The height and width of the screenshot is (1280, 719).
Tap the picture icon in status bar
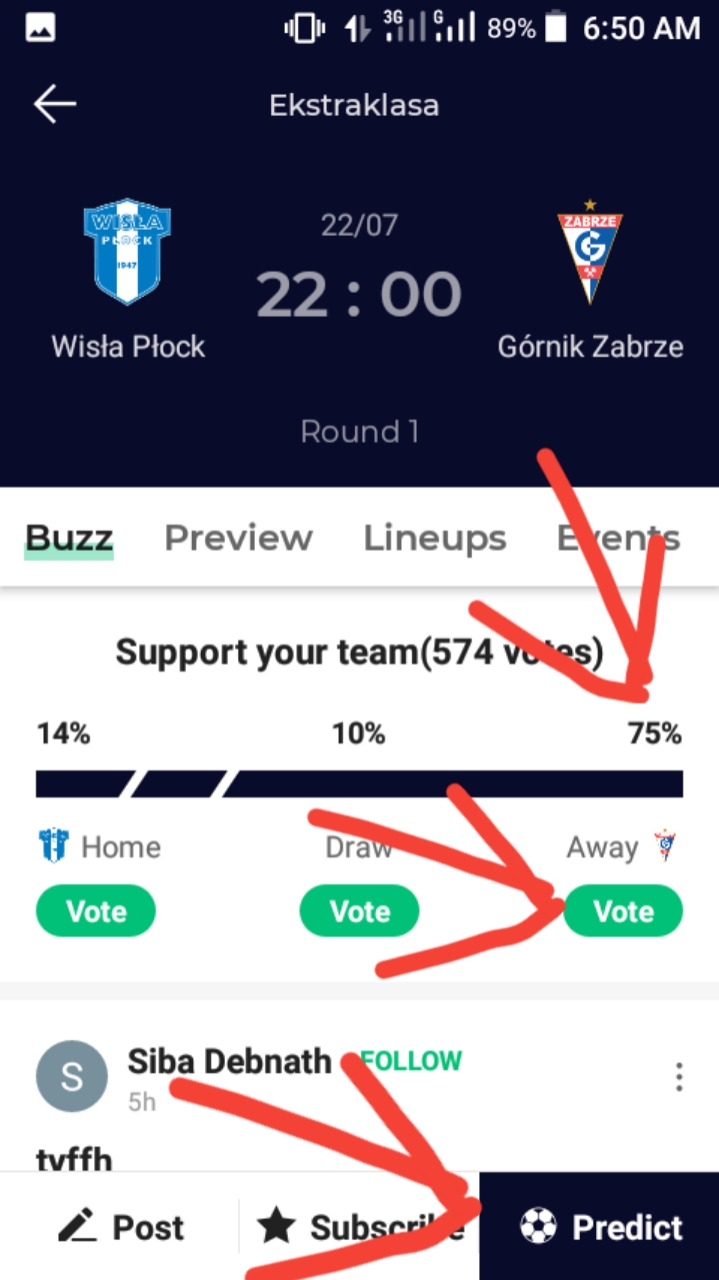pos(41,29)
